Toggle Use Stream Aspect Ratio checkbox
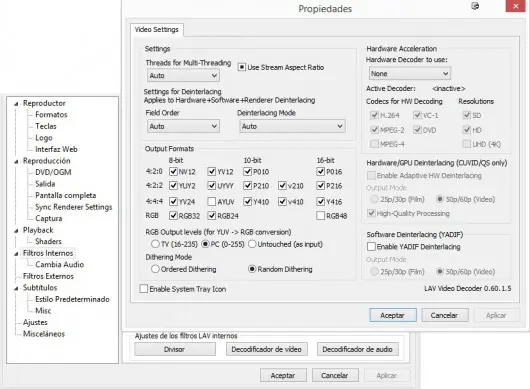530x389 pixels. pos(241,67)
